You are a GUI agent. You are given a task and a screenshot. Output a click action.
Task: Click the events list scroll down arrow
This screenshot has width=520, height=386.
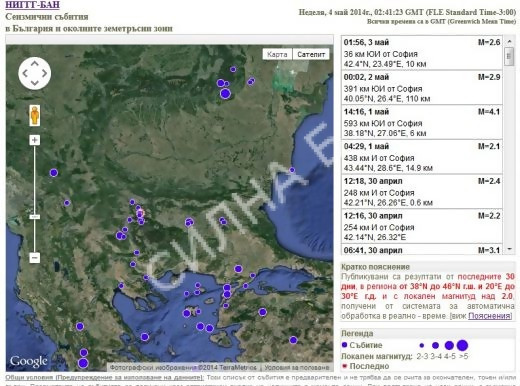pyautogui.click(x=509, y=249)
